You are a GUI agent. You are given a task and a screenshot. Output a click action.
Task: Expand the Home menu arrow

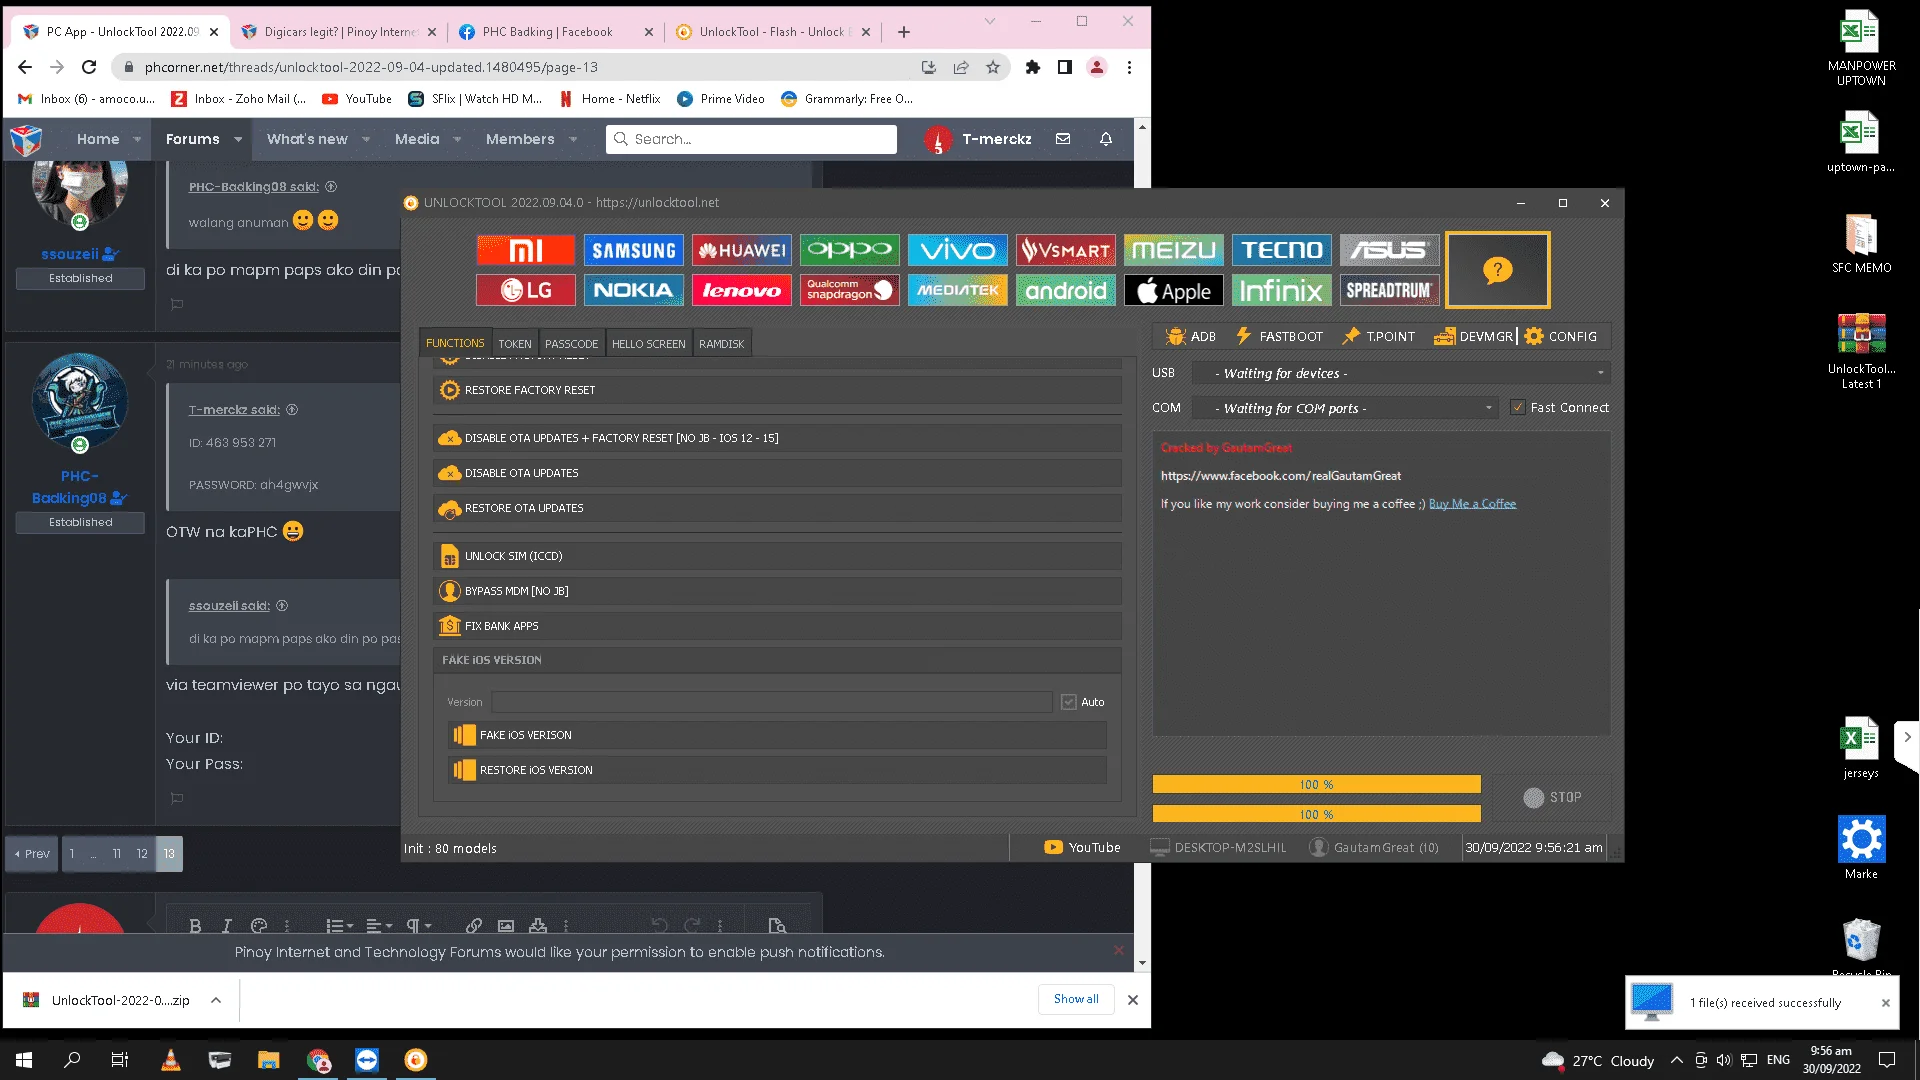point(137,139)
